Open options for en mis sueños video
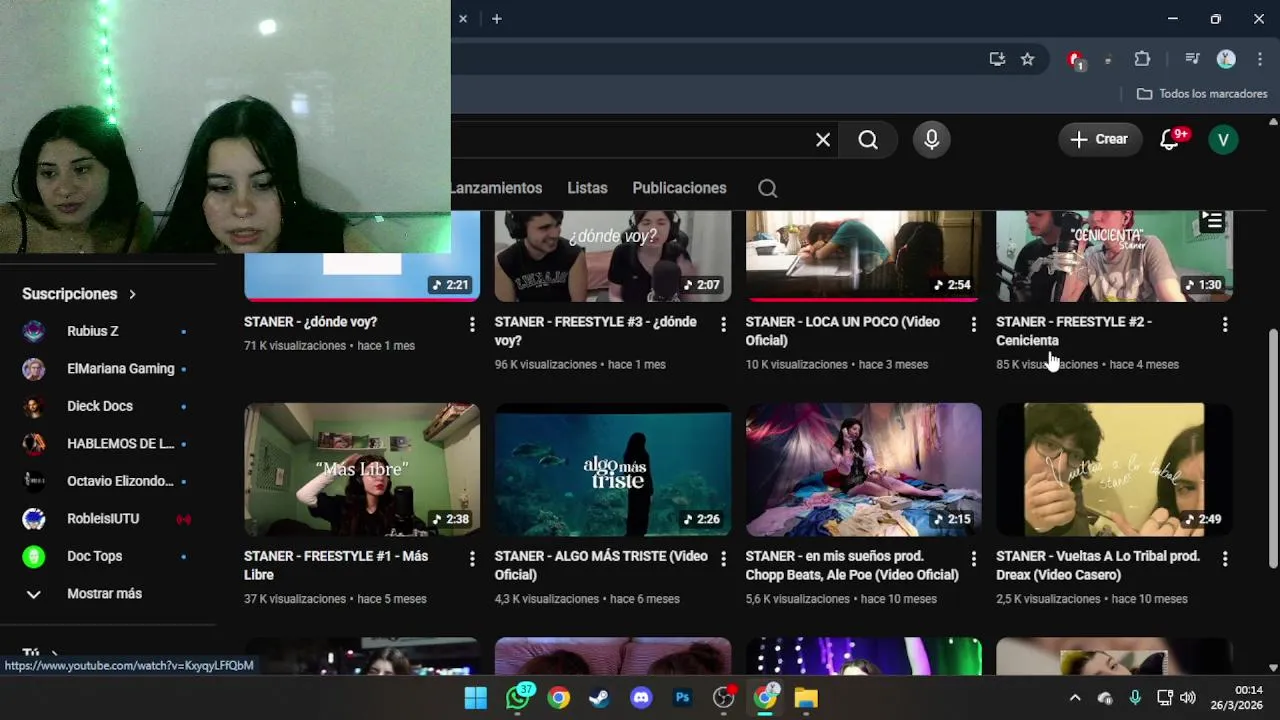1280x720 pixels. click(x=973, y=558)
